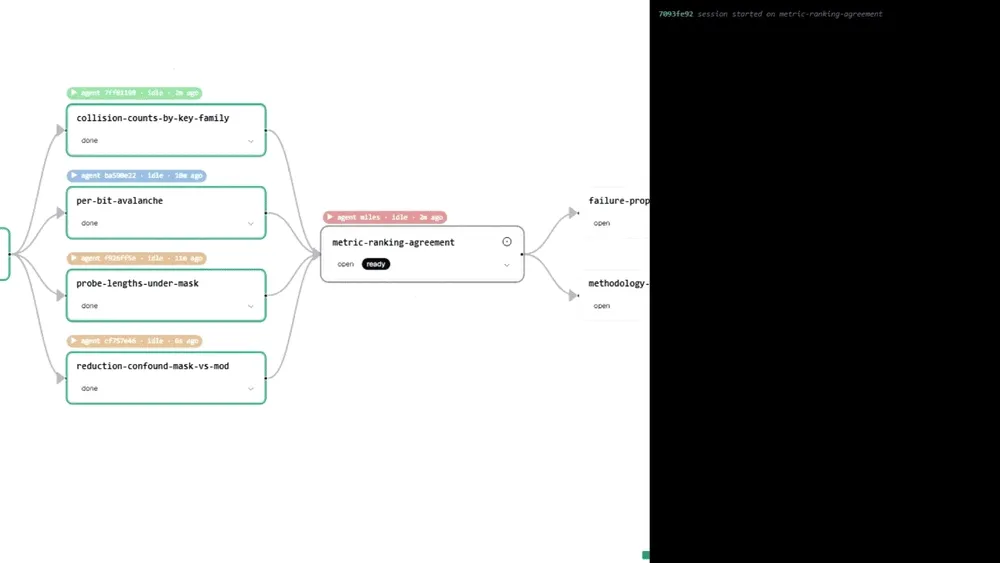The height and width of the screenshot is (563, 1000).
Task: Click 'done' status on per-bit-avalanche
Action: [89, 223]
